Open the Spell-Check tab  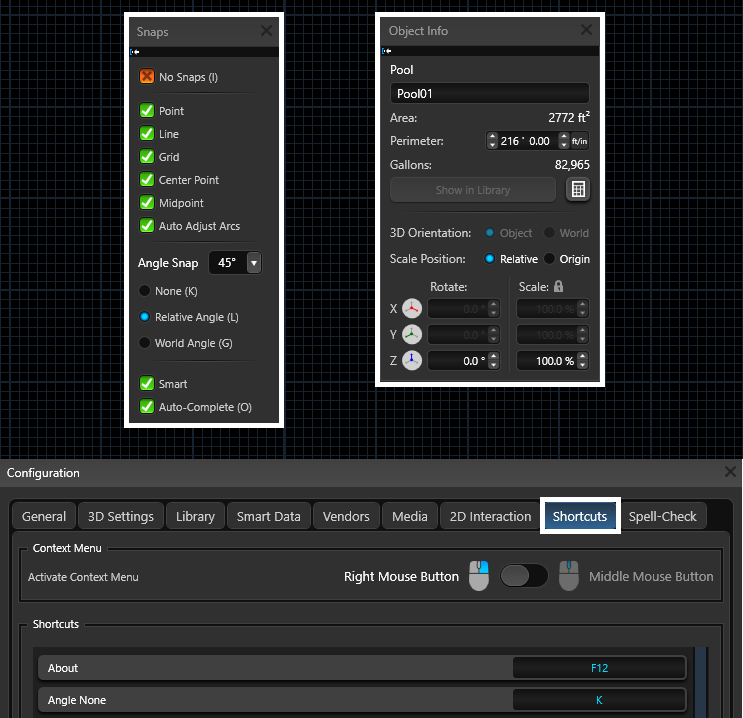(x=662, y=516)
